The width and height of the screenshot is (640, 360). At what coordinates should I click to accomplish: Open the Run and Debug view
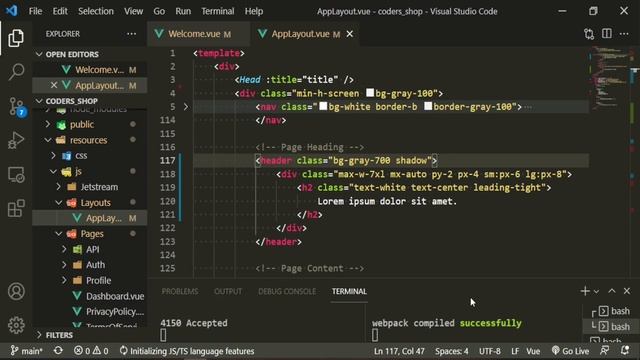tap(16, 140)
